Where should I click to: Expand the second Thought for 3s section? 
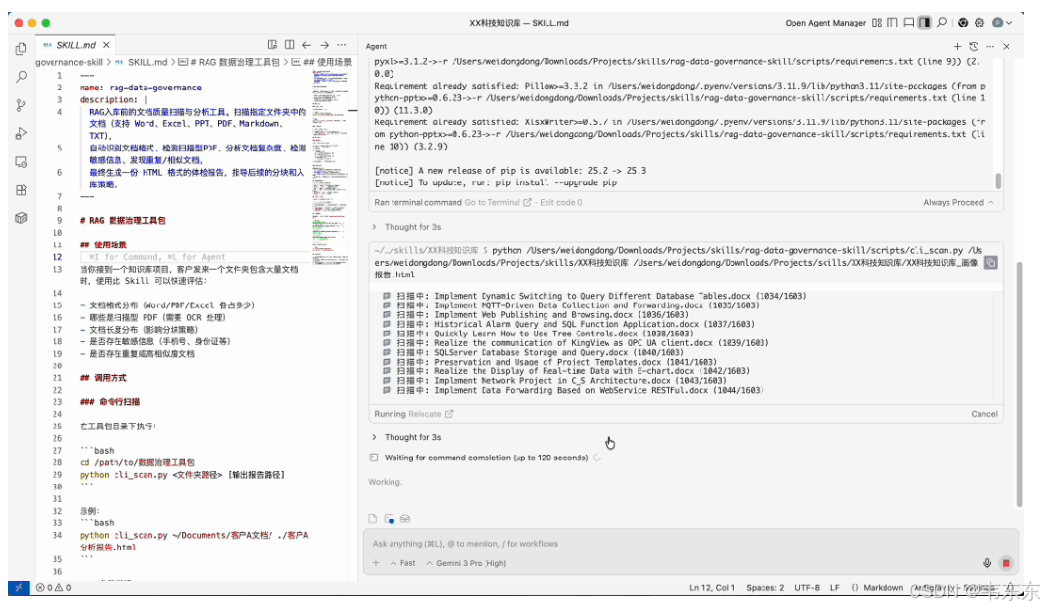[x=407, y=437]
